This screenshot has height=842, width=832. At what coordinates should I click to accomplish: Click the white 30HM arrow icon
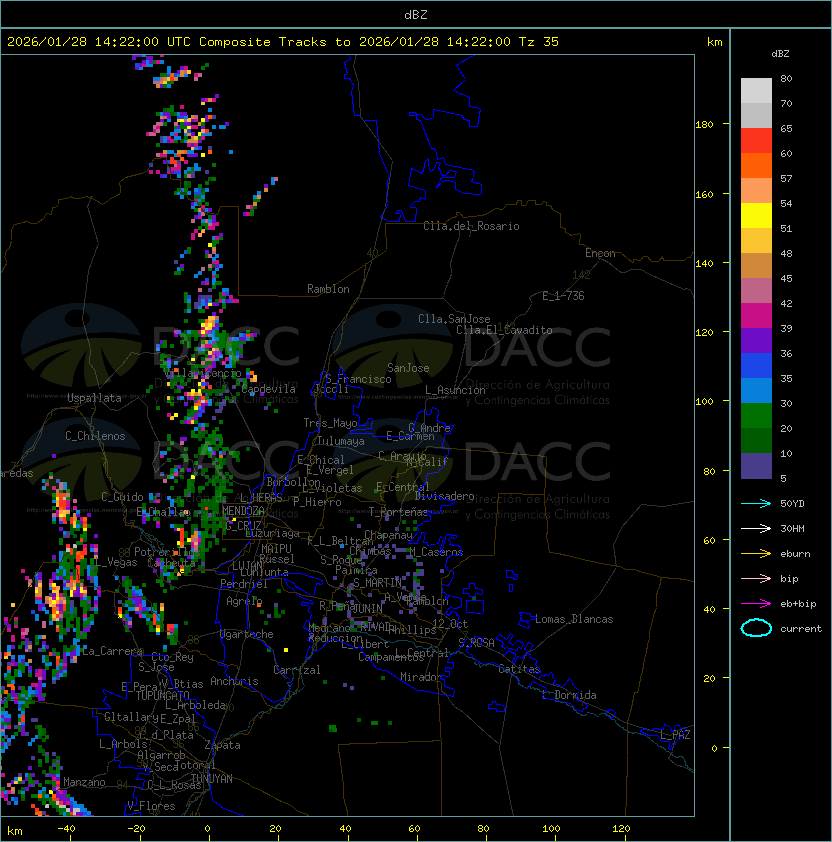point(756,528)
